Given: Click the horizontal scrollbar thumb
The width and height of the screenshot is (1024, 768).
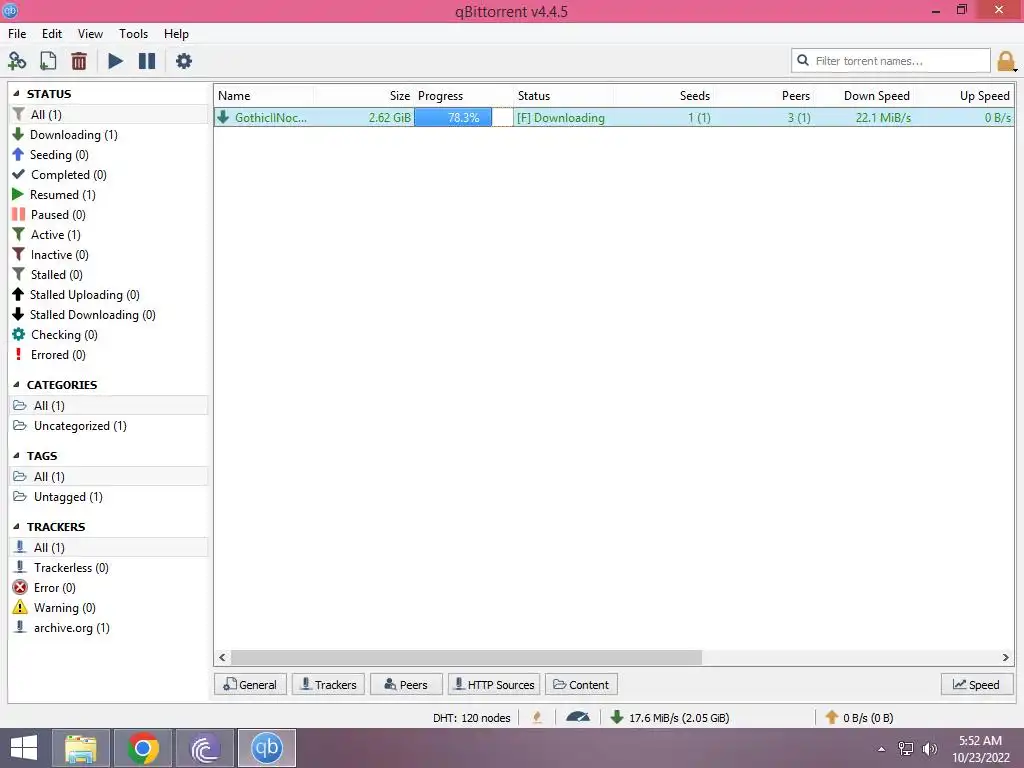Looking at the screenshot, I should click(466, 657).
